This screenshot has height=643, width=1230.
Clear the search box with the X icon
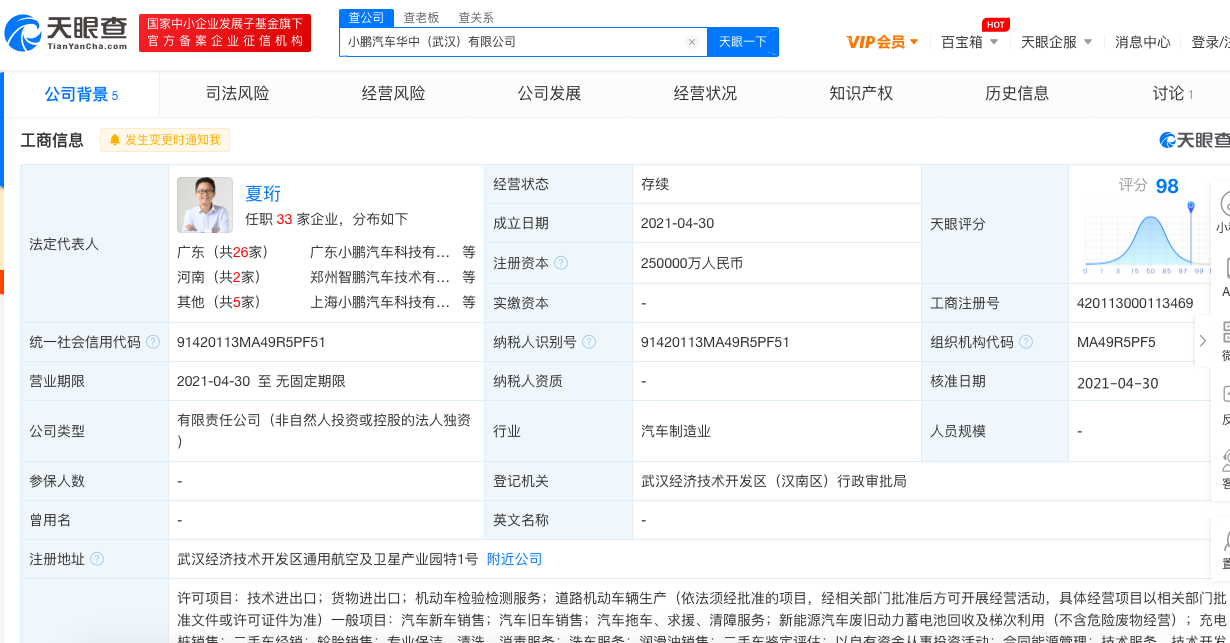pos(691,42)
